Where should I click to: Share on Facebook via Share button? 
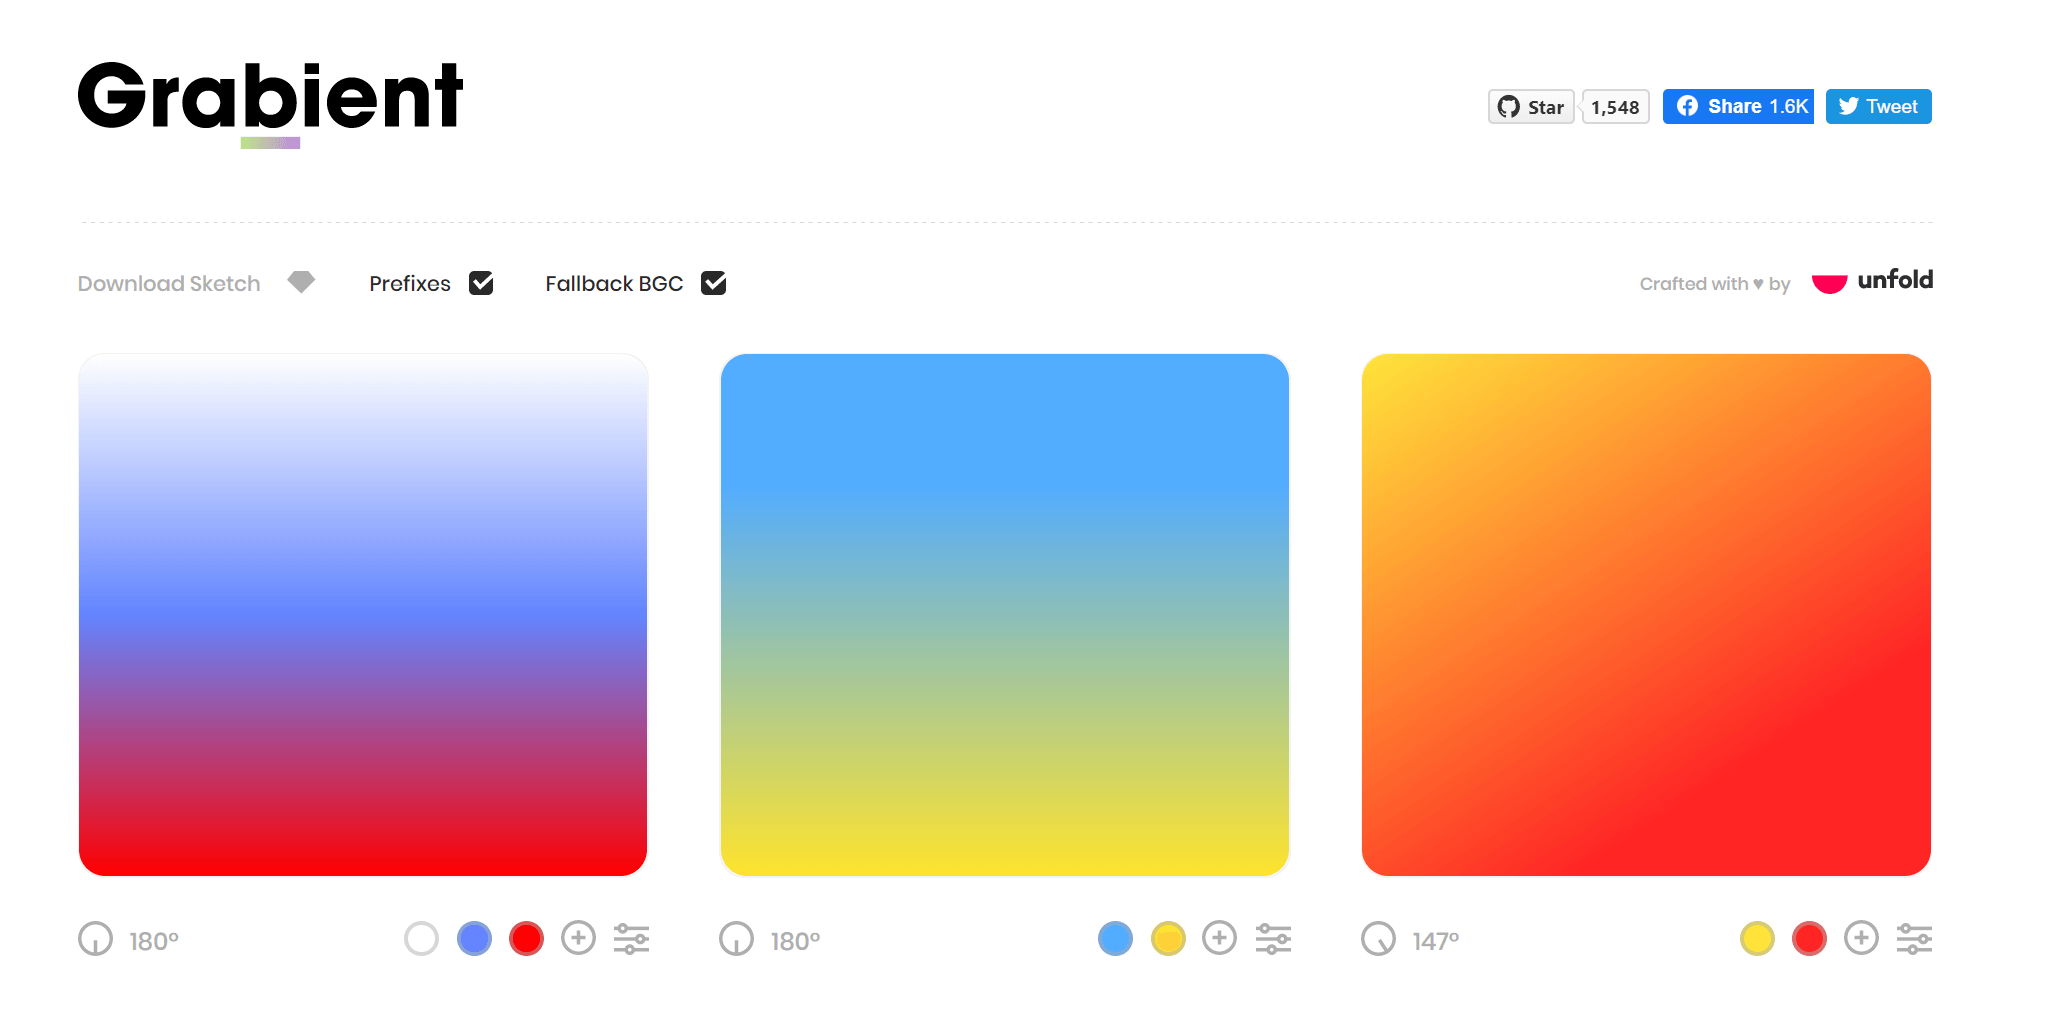(x=1738, y=107)
